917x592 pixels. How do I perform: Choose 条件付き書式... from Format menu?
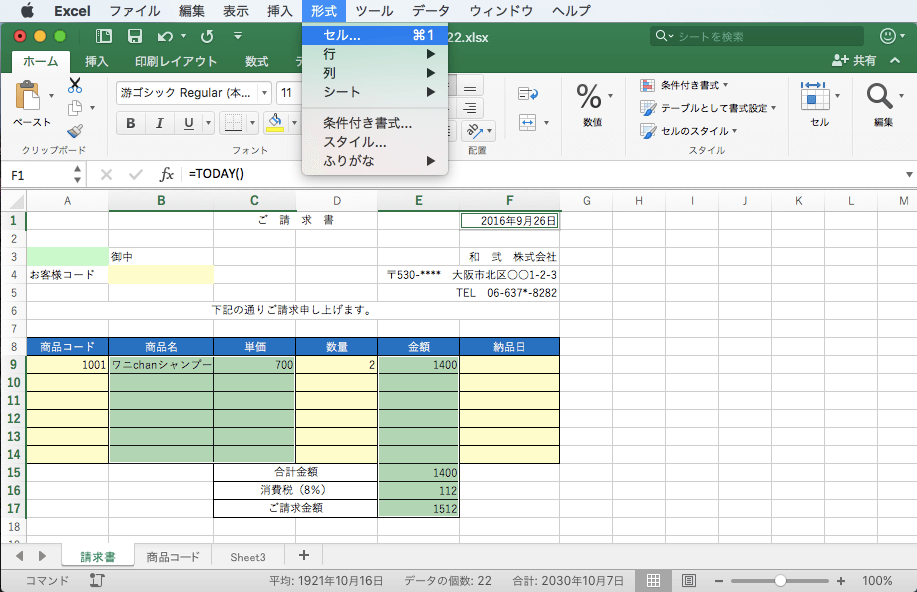(375, 123)
